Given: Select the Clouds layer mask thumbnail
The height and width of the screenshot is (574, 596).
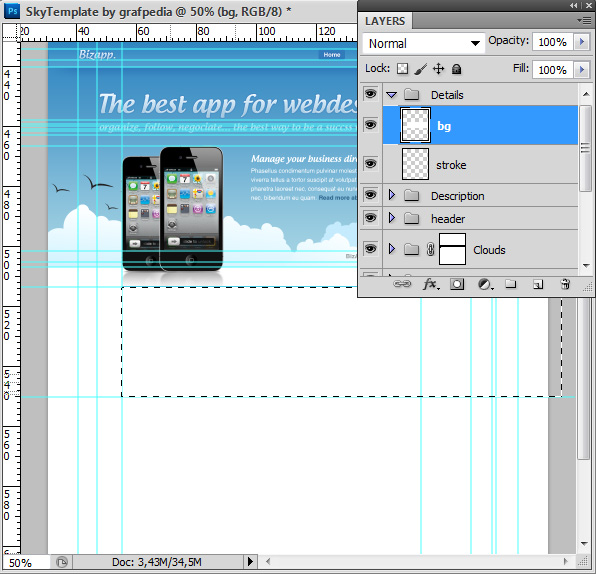Looking at the screenshot, I should (452, 249).
